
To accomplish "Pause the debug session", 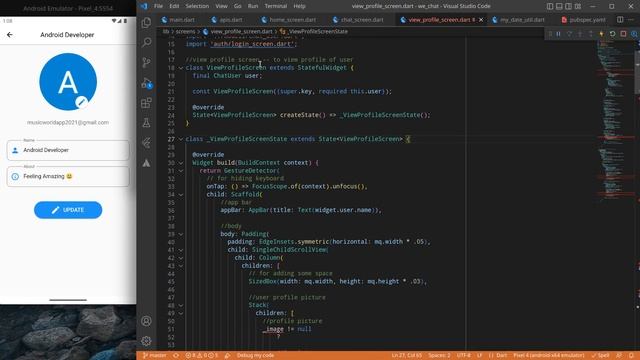I will pyautogui.click(x=558, y=34).
